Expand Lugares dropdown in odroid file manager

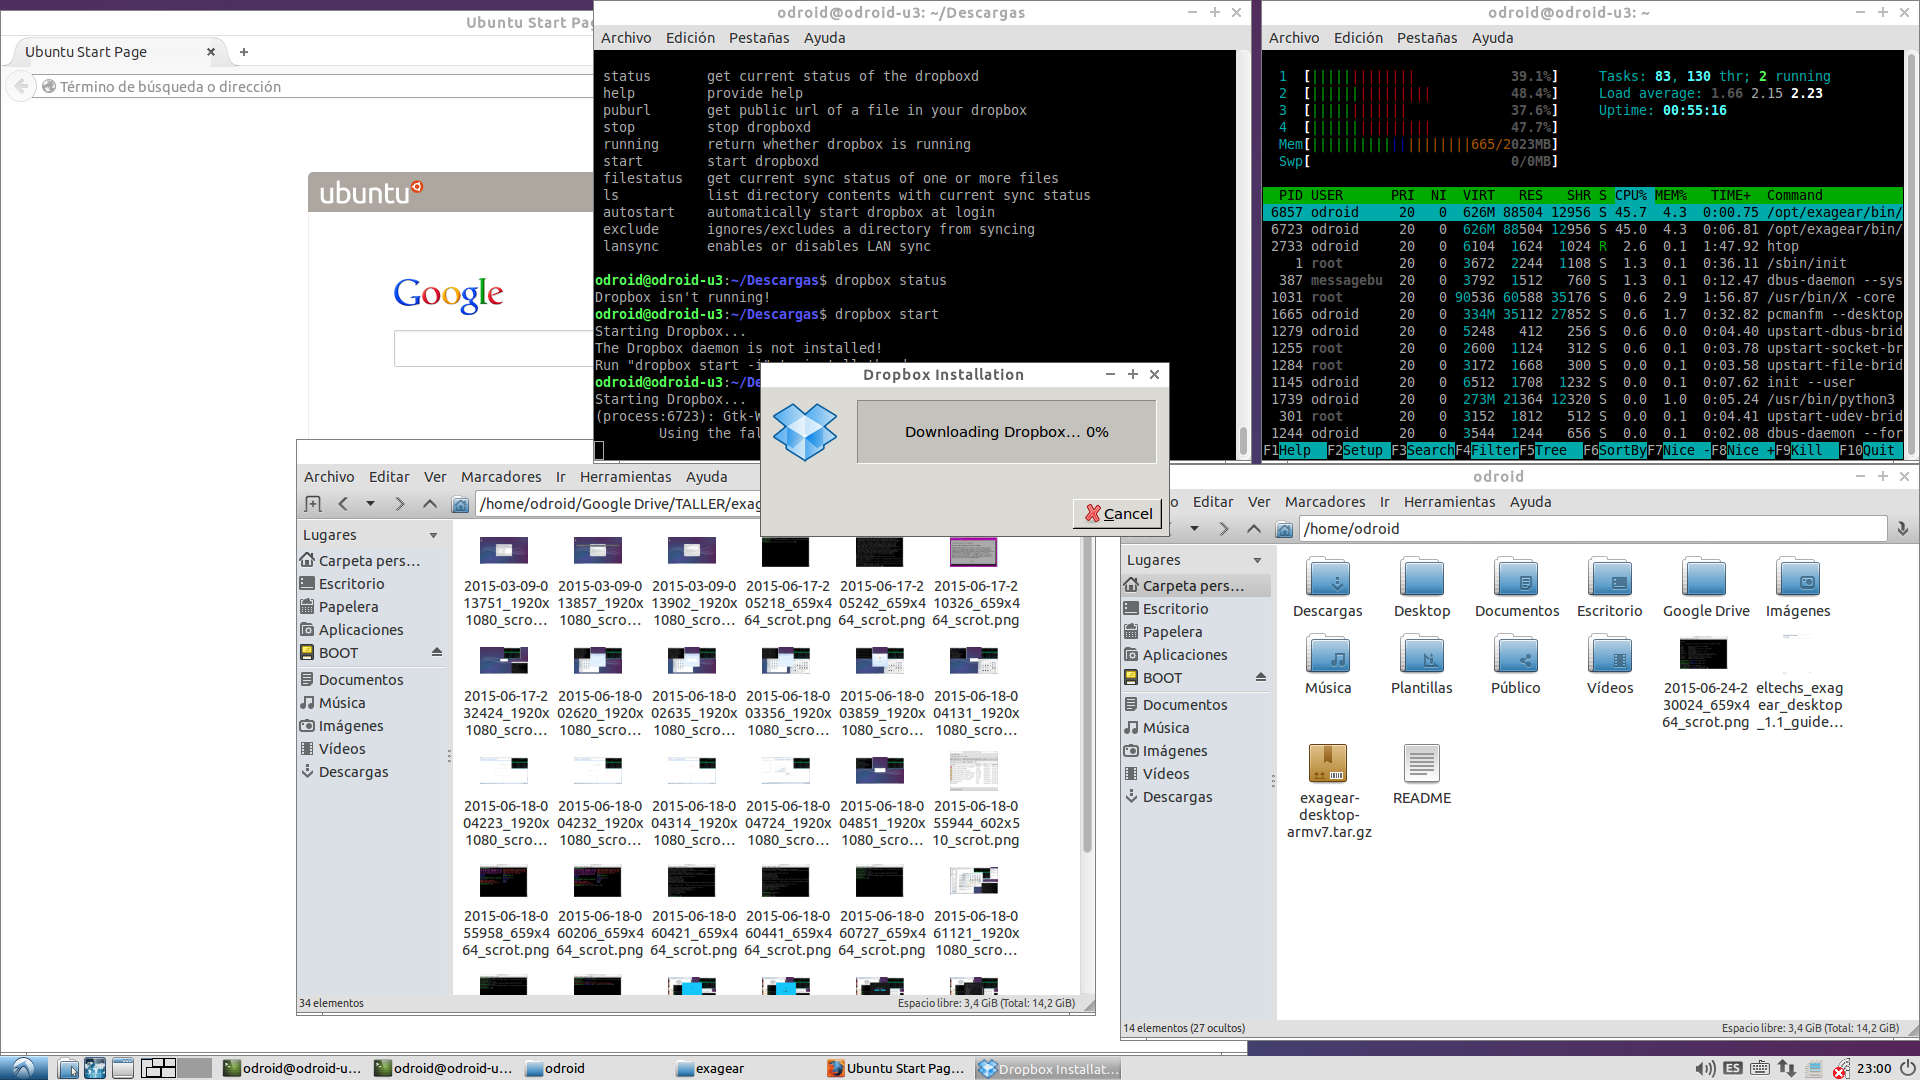pos(1257,560)
